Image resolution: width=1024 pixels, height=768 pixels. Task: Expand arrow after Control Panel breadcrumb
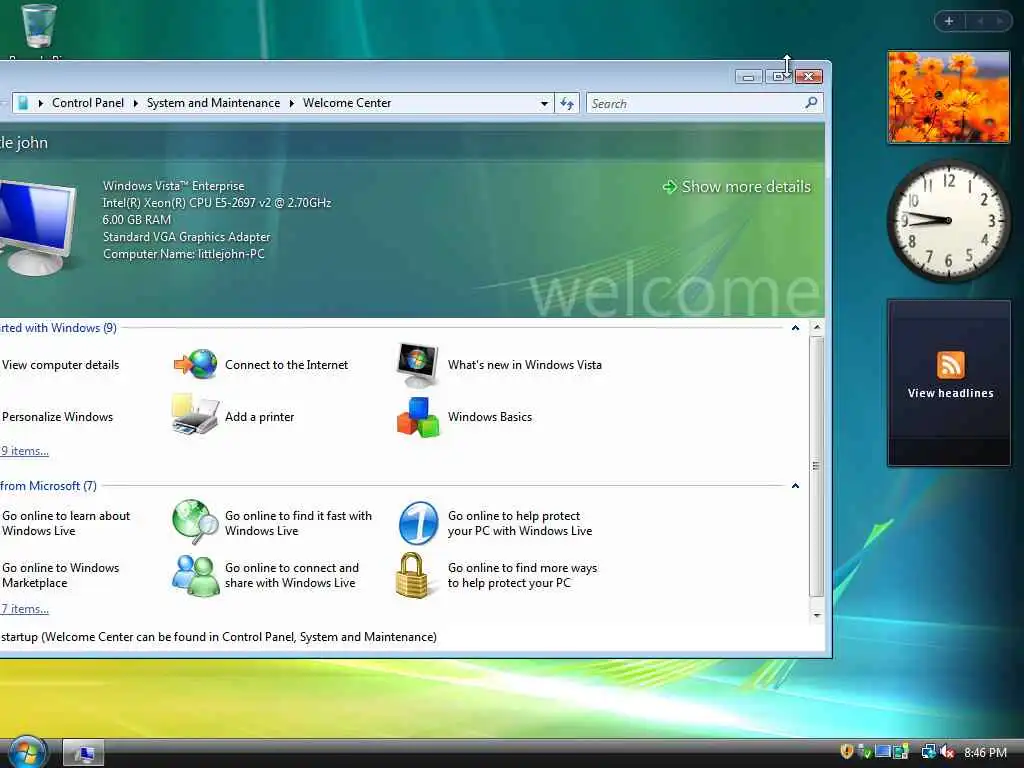point(136,103)
